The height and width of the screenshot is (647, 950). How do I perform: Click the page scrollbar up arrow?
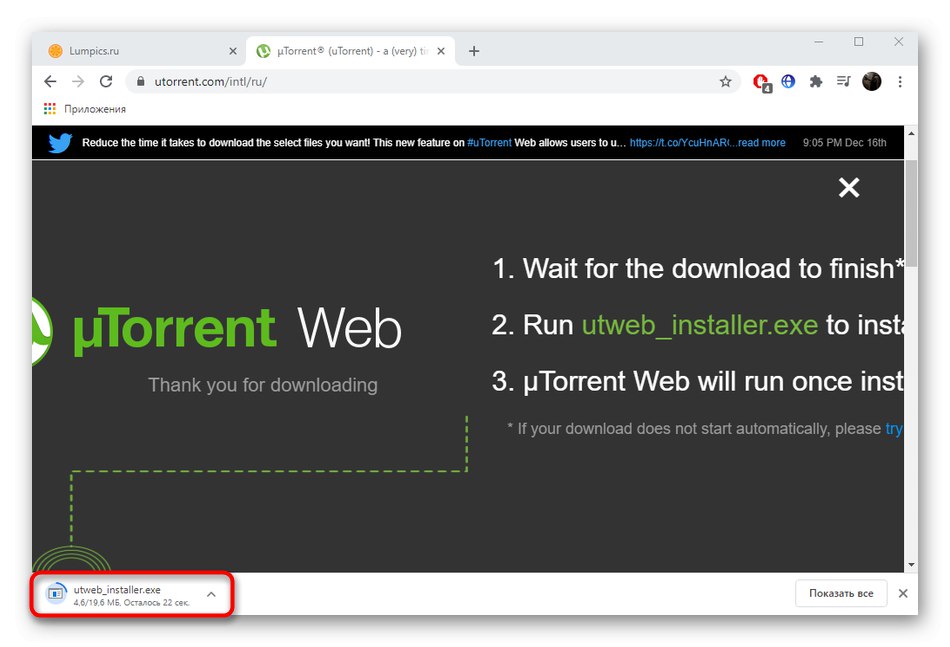coord(911,133)
